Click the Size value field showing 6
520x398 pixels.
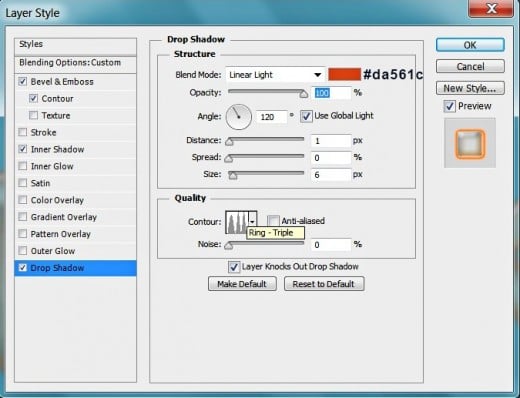331,174
